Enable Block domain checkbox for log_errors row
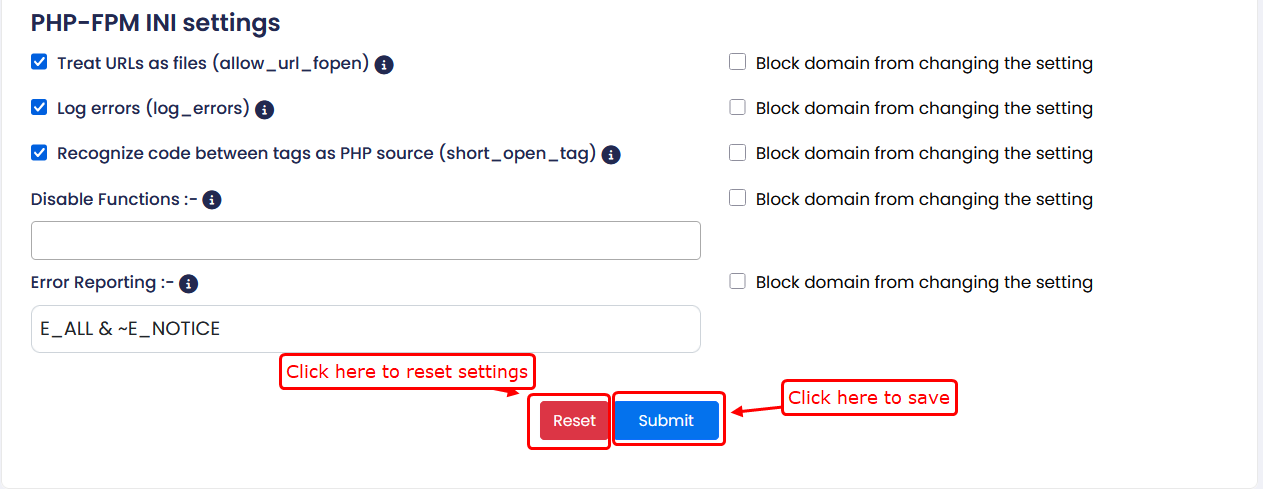Image resolution: width=1263 pixels, height=489 pixels. [x=738, y=108]
